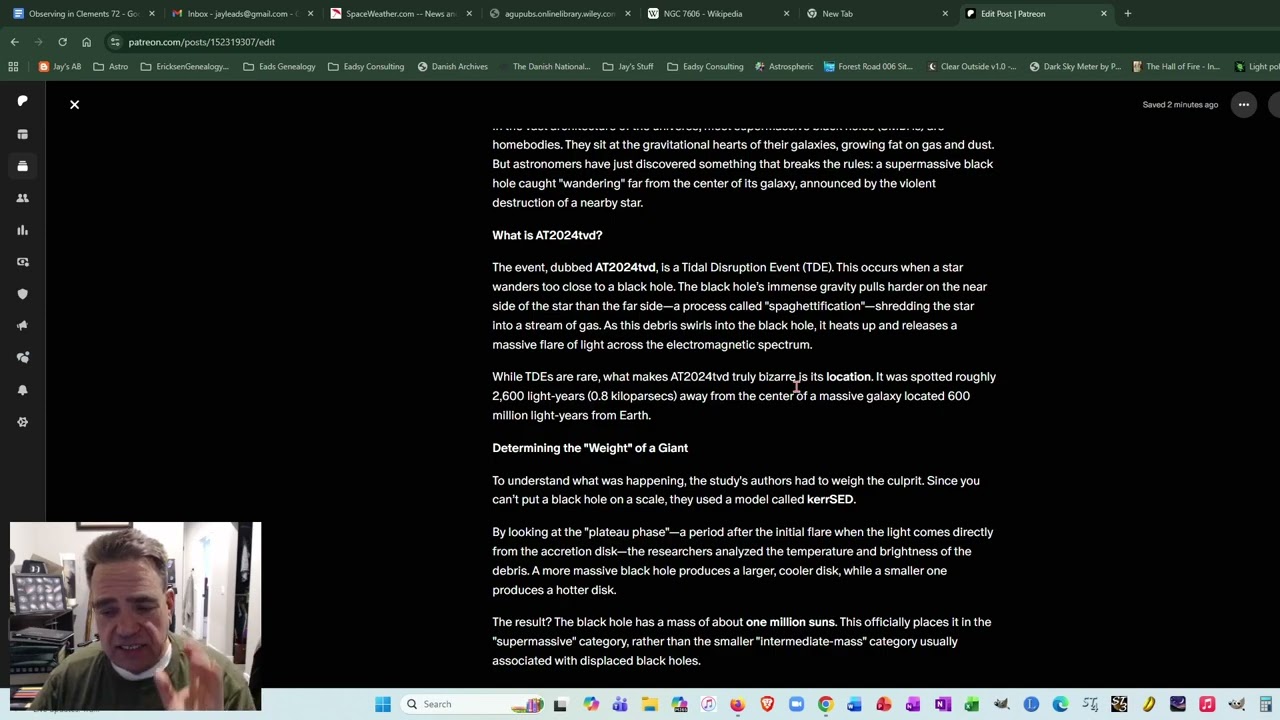Open Jay's Stuff bookmark folder
Image resolution: width=1280 pixels, height=720 pixels.
click(x=628, y=67)
